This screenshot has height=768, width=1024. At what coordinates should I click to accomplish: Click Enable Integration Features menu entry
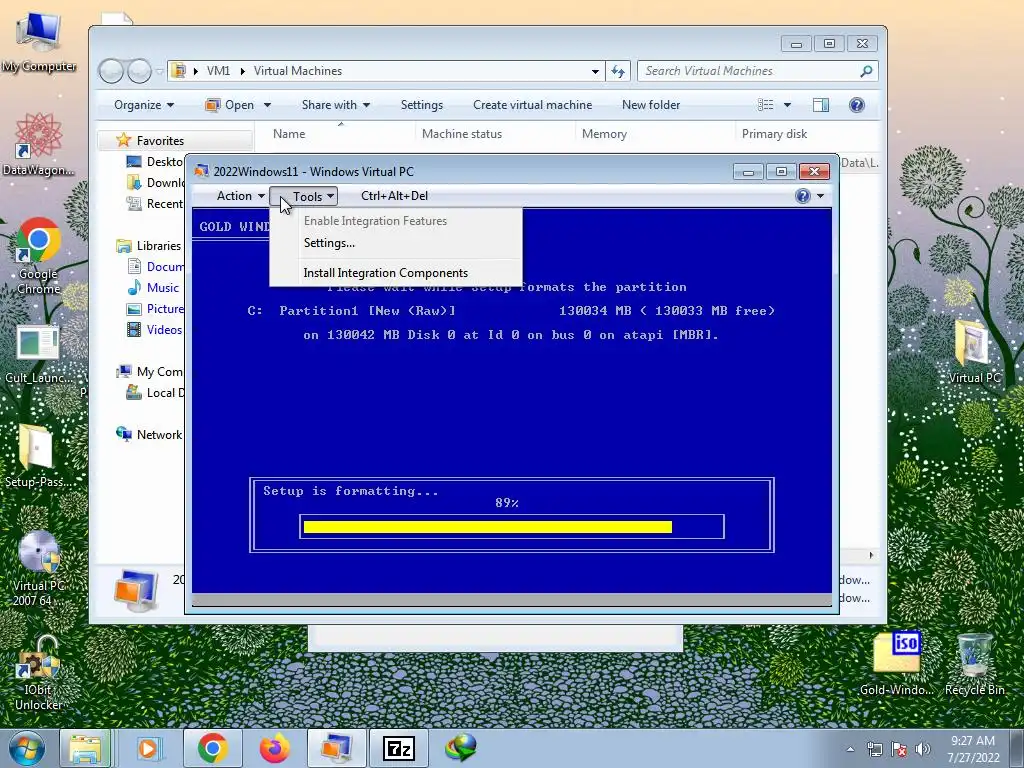pyautogui.click(x=375, y=221)
